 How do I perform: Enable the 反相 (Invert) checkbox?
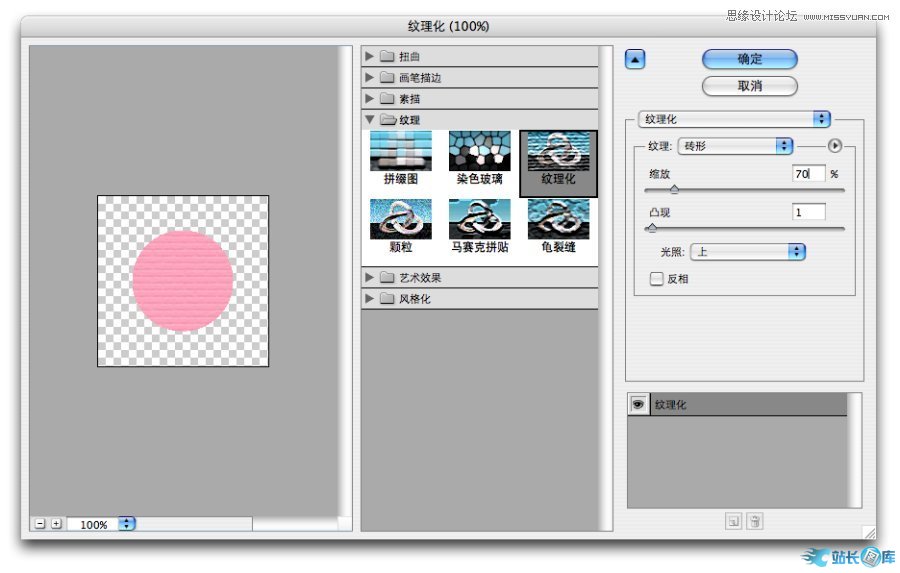point(657,279)
